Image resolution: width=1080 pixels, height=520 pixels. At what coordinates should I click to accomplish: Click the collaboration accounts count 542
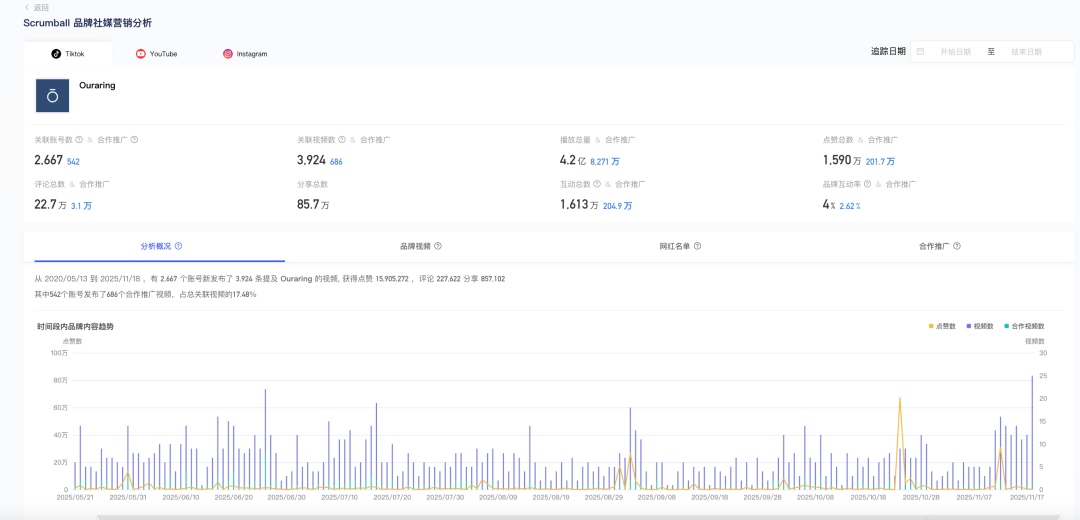[x=74, y=162]
